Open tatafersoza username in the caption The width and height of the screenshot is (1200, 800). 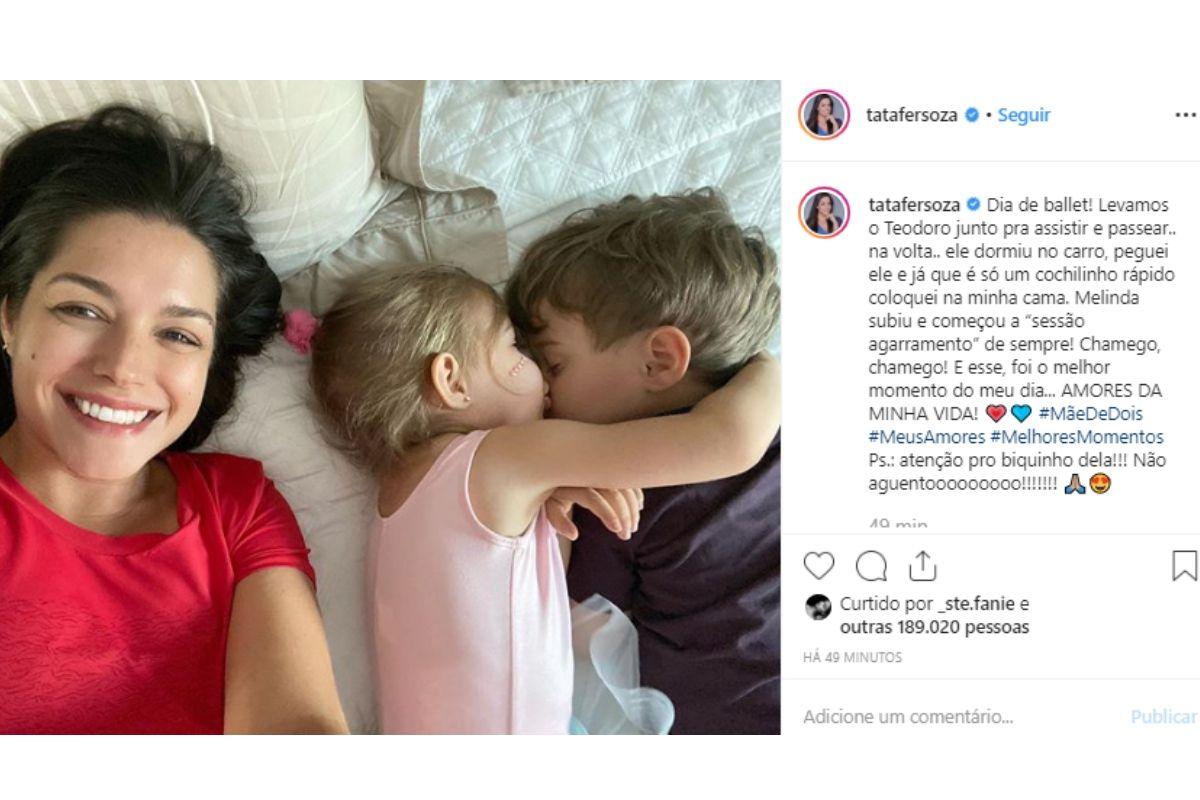click(x=913, y=205)
